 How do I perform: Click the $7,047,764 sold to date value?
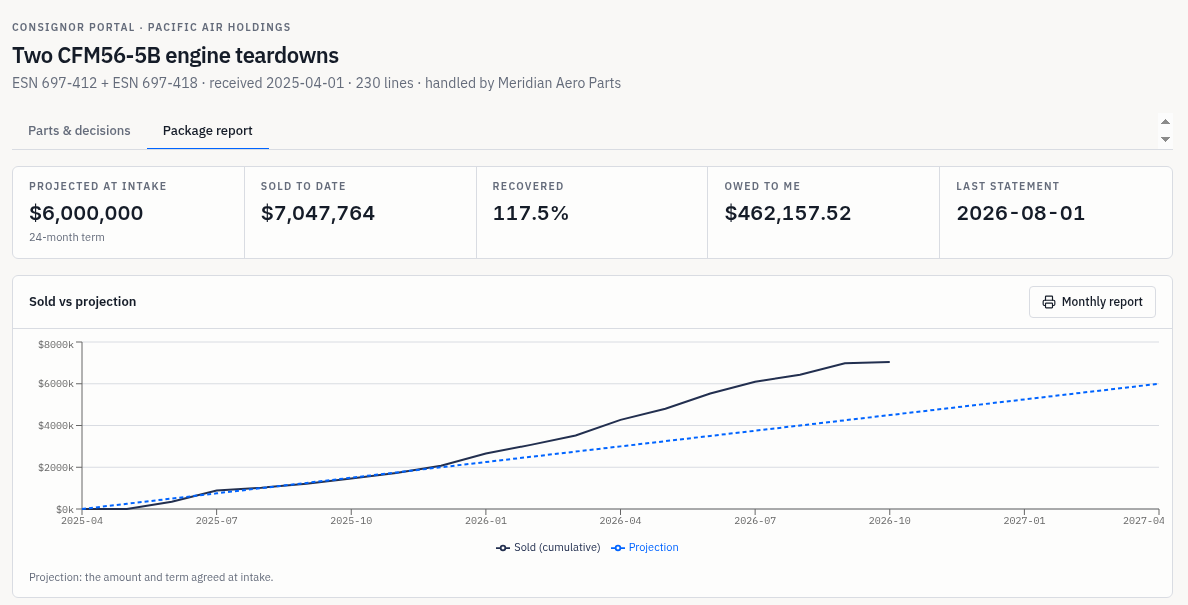pyautogui.click(x=318, y=213)
